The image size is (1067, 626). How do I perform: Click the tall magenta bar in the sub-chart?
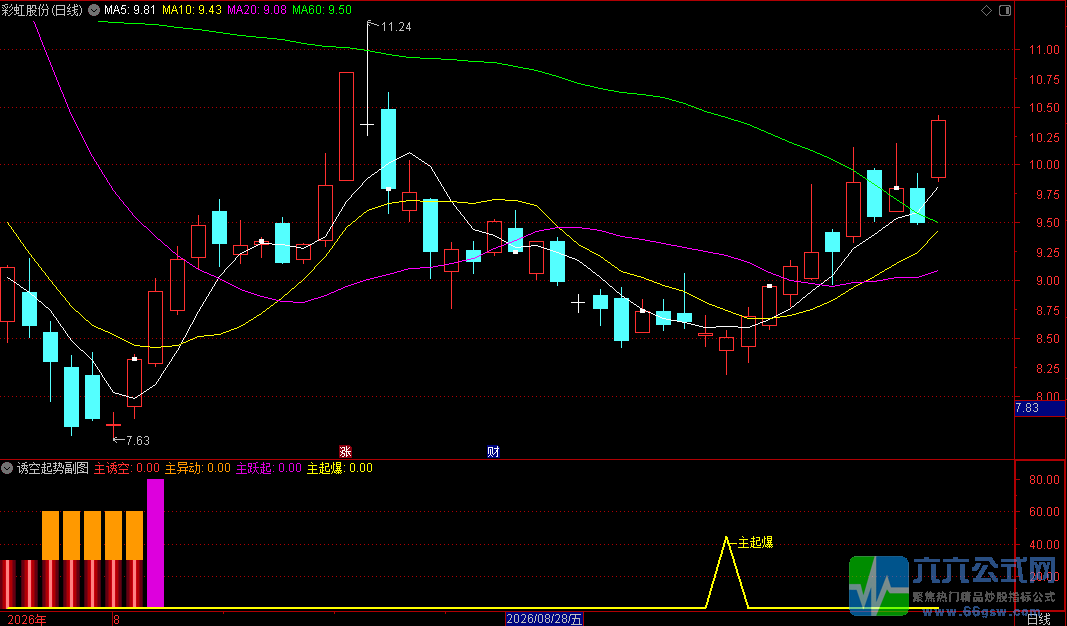155,543
